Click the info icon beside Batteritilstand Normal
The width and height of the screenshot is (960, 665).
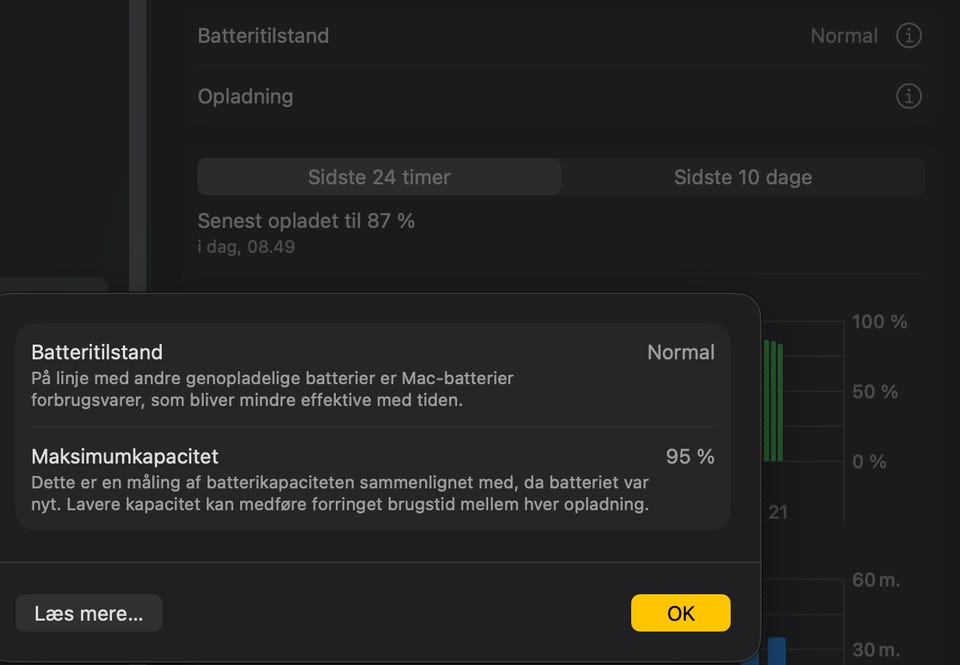(x=909, y=36)
